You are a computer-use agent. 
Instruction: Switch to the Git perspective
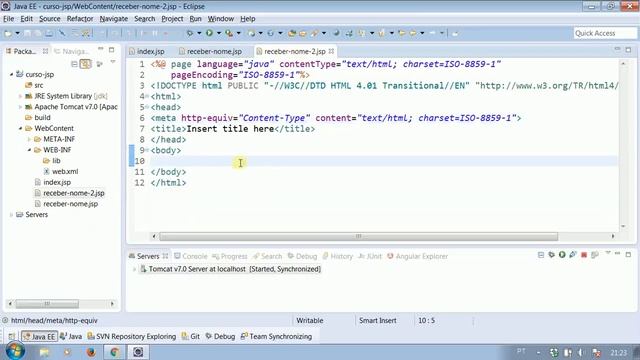191,337
